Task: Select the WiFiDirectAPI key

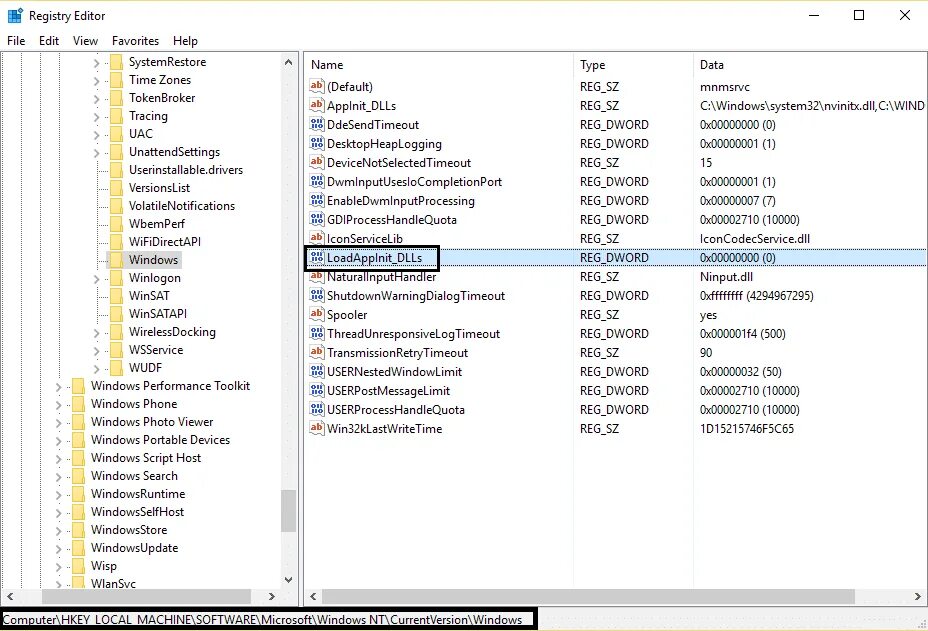Action: click(x=165, y=242)
